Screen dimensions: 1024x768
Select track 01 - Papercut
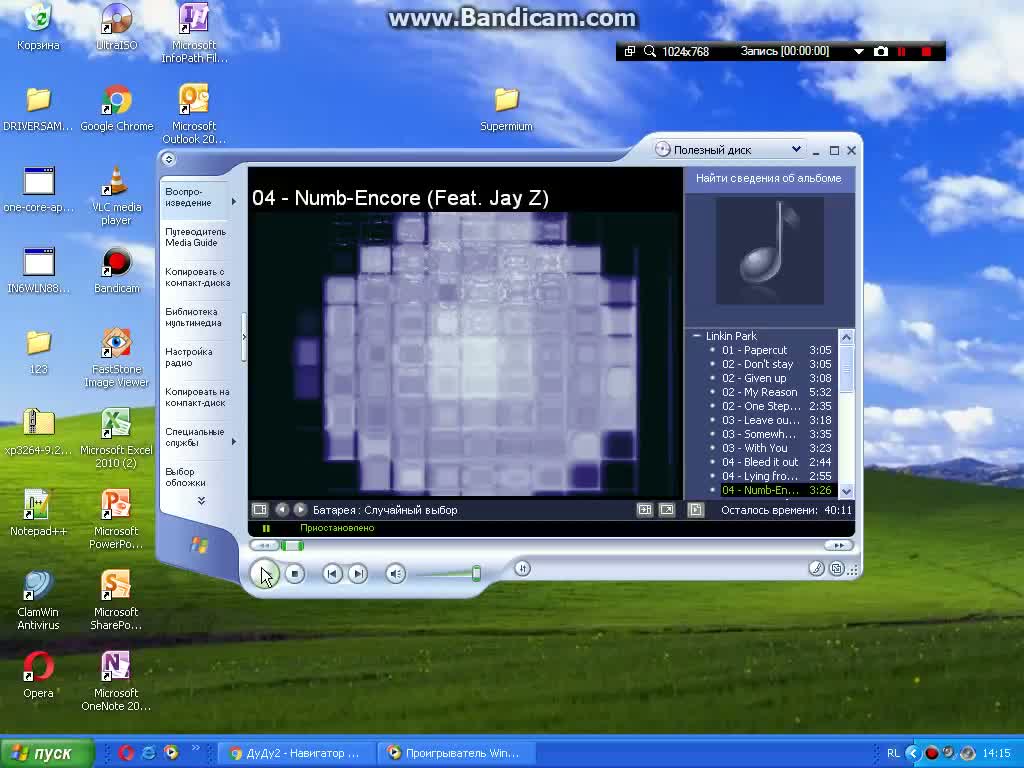click(x=771, y=350)
